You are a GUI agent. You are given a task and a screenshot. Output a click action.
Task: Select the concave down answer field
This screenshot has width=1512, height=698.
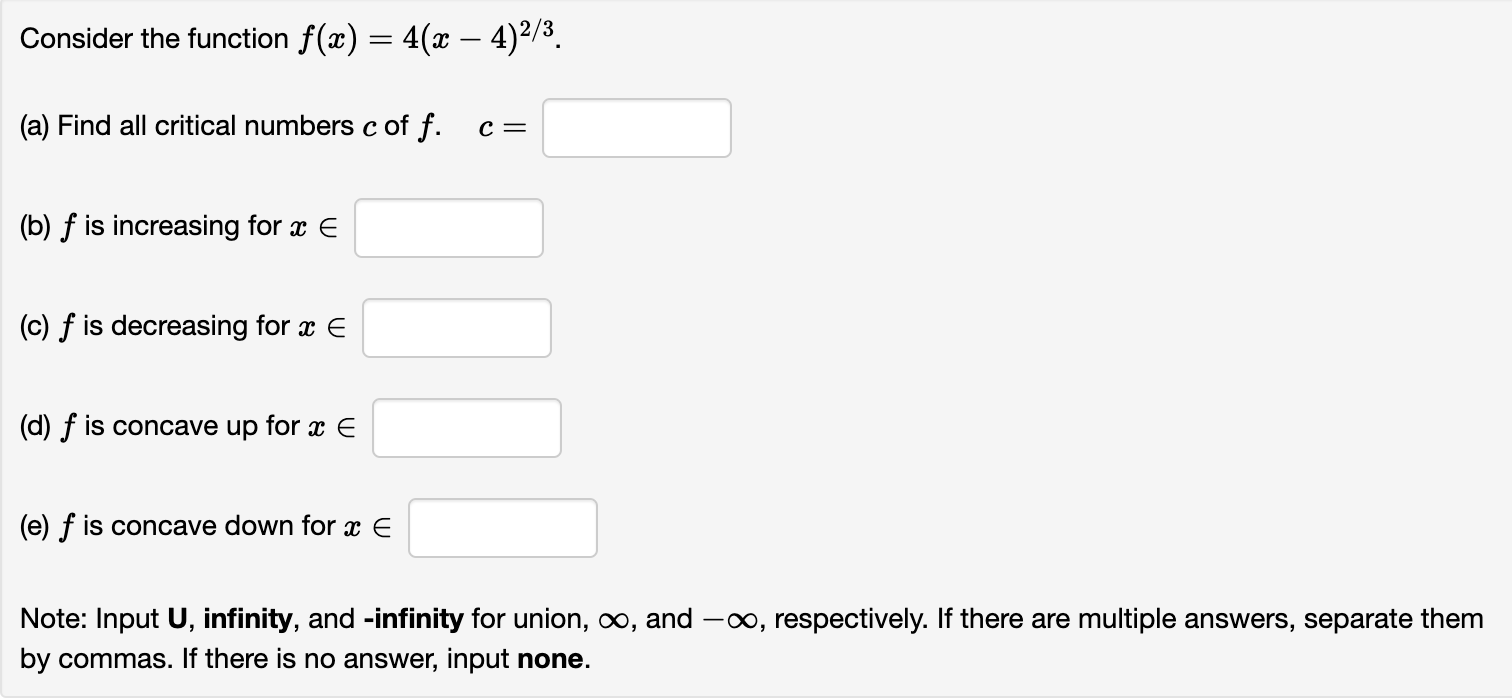coord(502,527)
